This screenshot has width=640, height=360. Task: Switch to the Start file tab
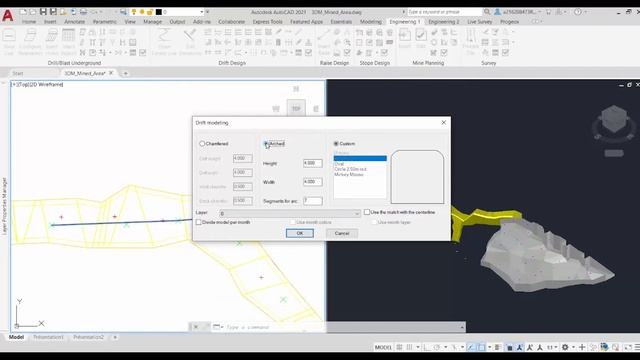pos(18,73)
